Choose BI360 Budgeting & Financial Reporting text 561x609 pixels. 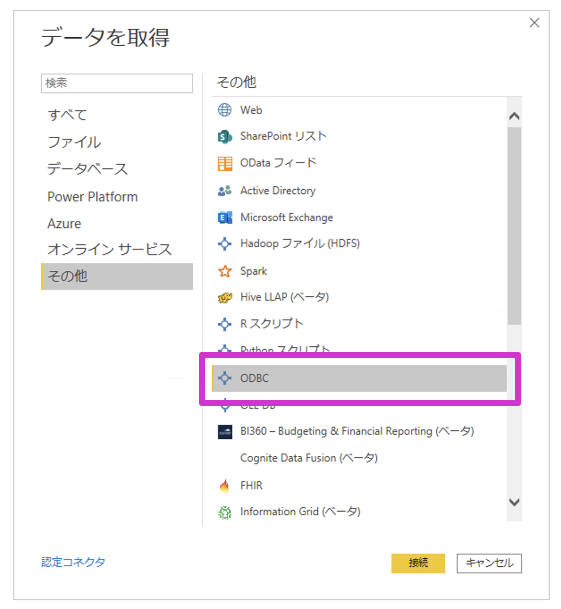point(357,432)
